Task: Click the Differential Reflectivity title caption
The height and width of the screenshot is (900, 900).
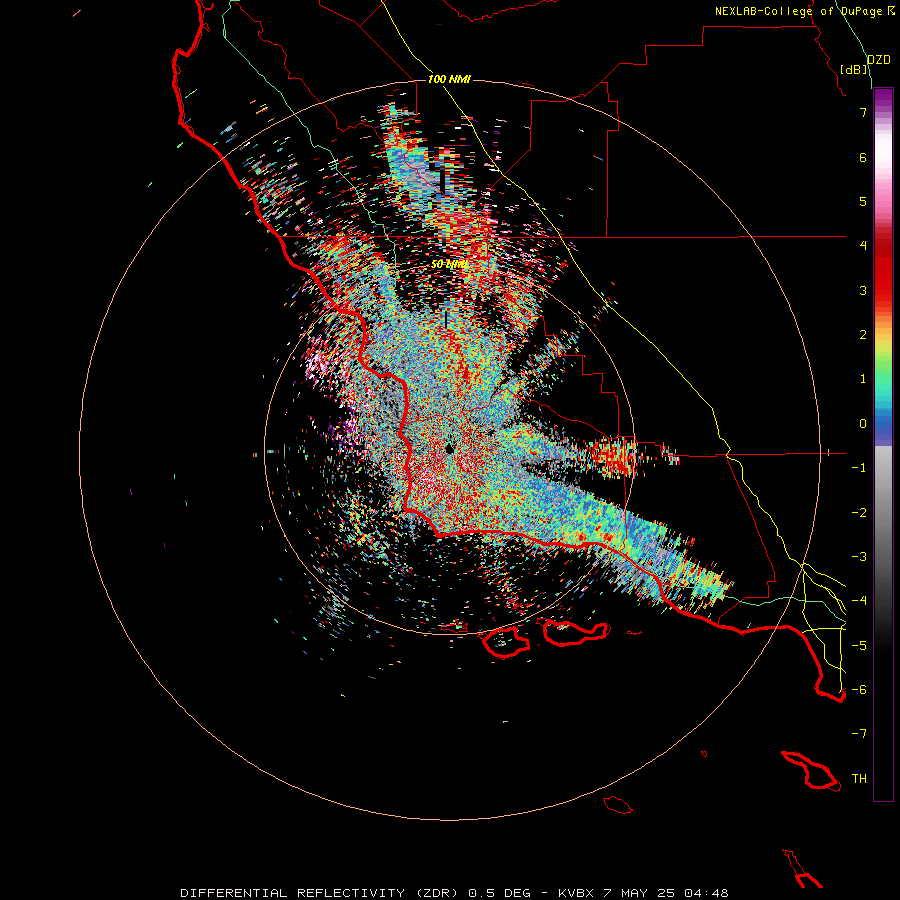Action: [x=454, y=893]
